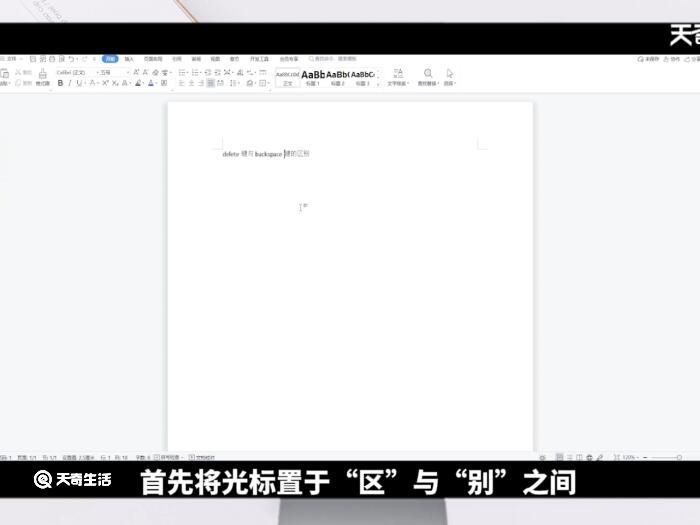Click the Subscript icon

pos(115,83)
